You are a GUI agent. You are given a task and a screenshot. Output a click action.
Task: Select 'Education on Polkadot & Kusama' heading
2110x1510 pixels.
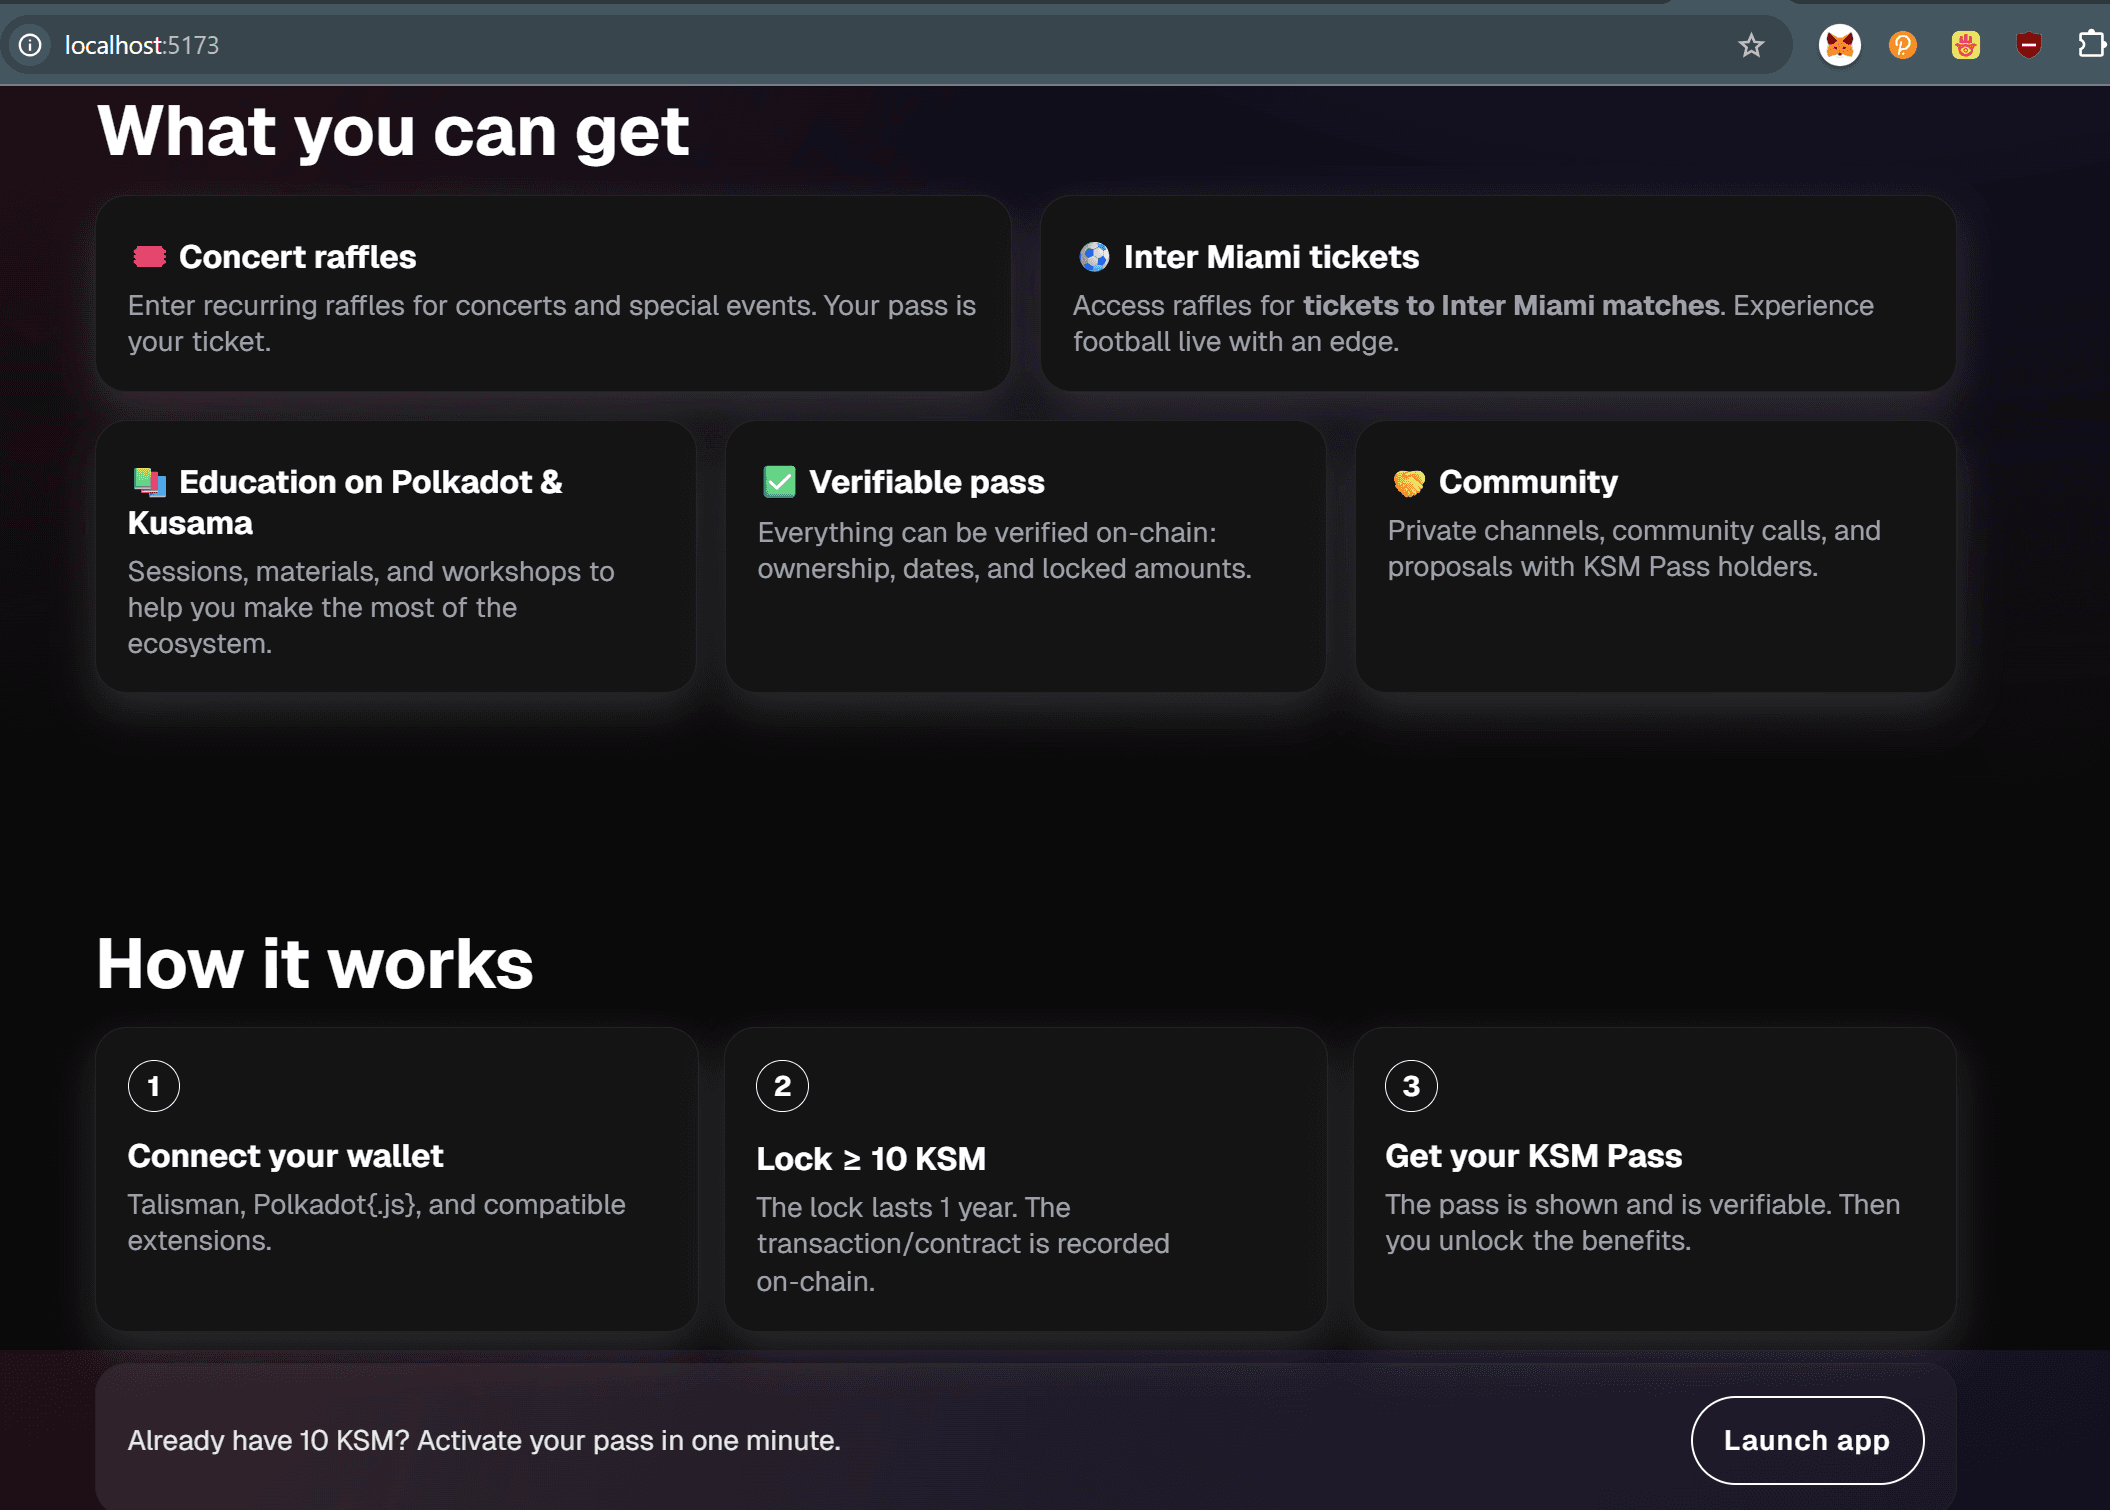[345, 502]
